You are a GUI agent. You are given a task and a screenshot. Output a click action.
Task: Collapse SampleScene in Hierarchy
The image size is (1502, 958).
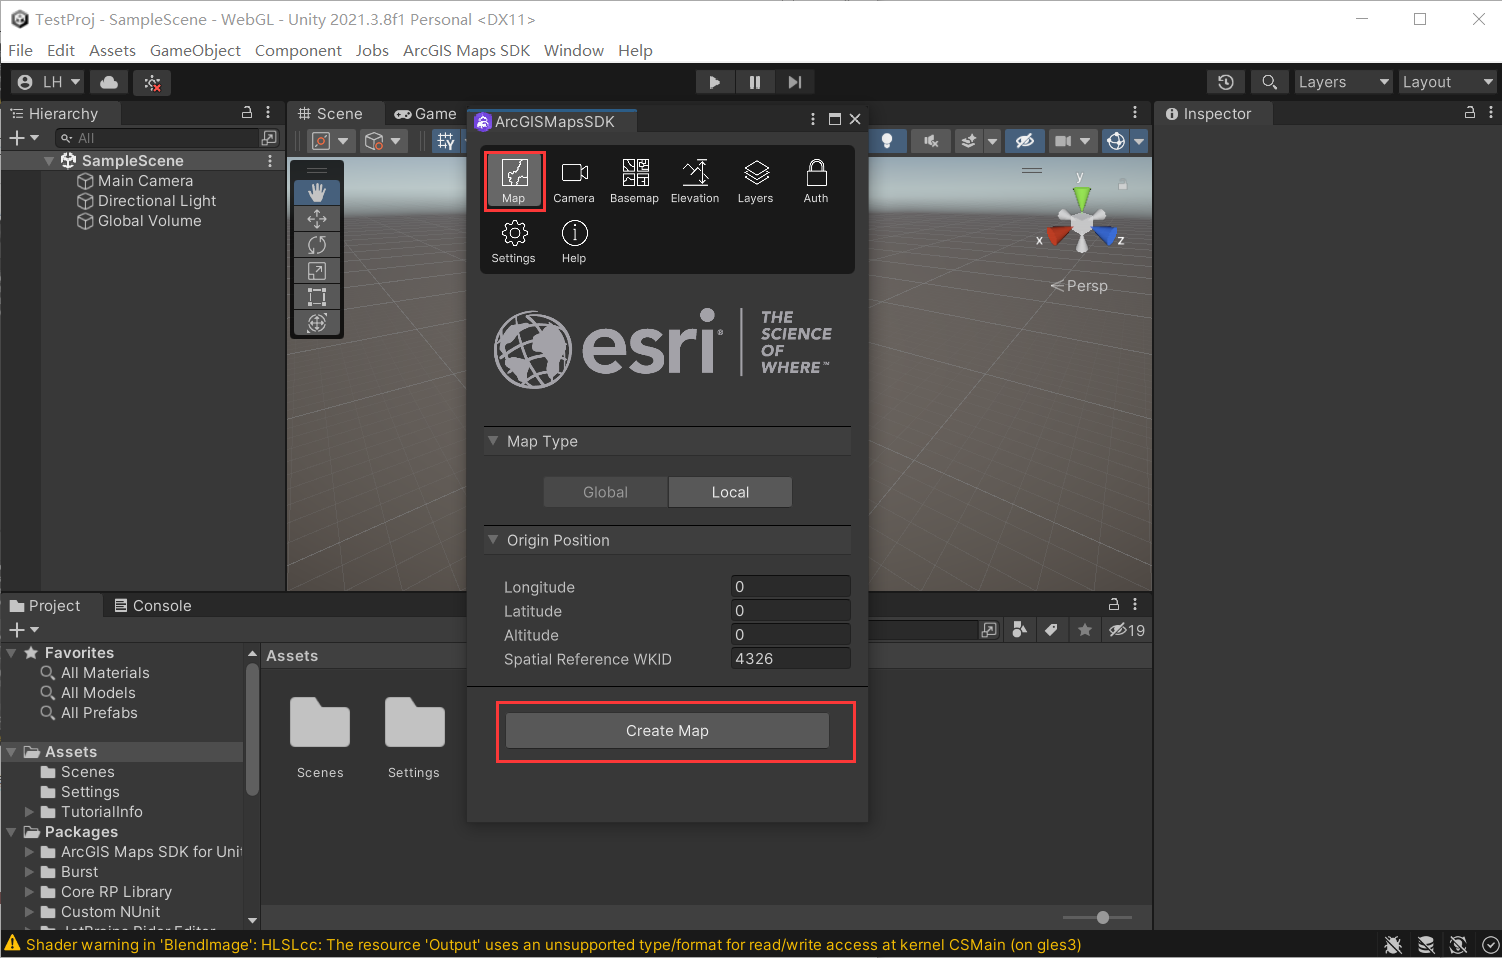coord(49,161)
